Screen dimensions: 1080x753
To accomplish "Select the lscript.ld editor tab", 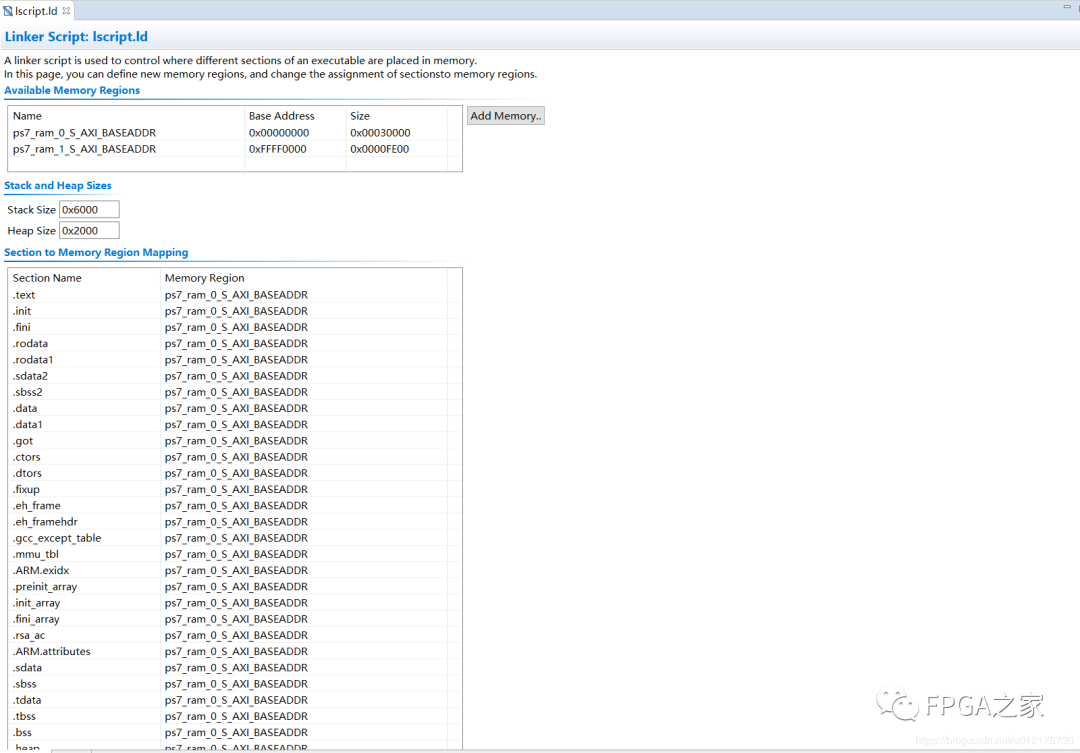I will 36,11.
